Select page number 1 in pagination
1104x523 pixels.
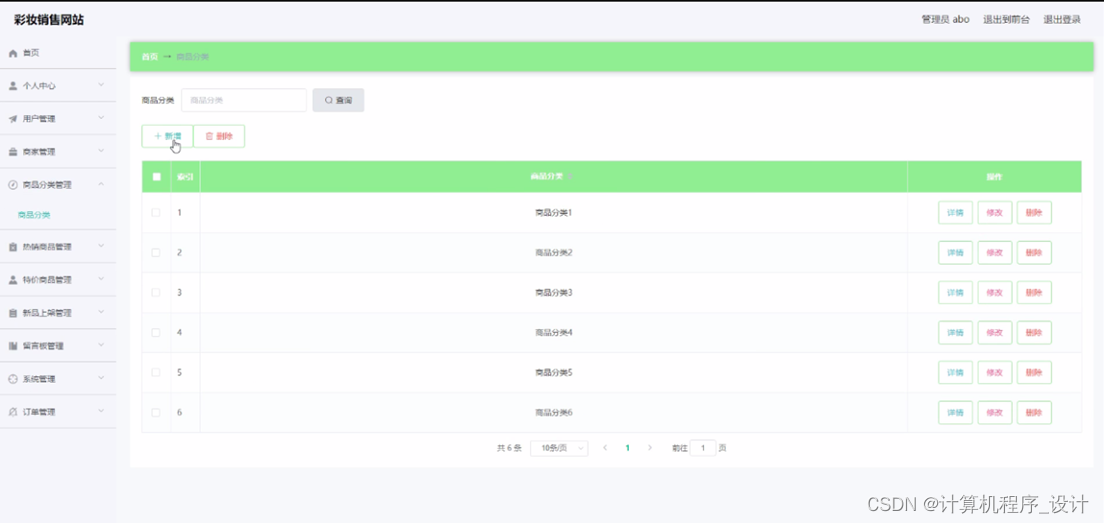(627, 448)
